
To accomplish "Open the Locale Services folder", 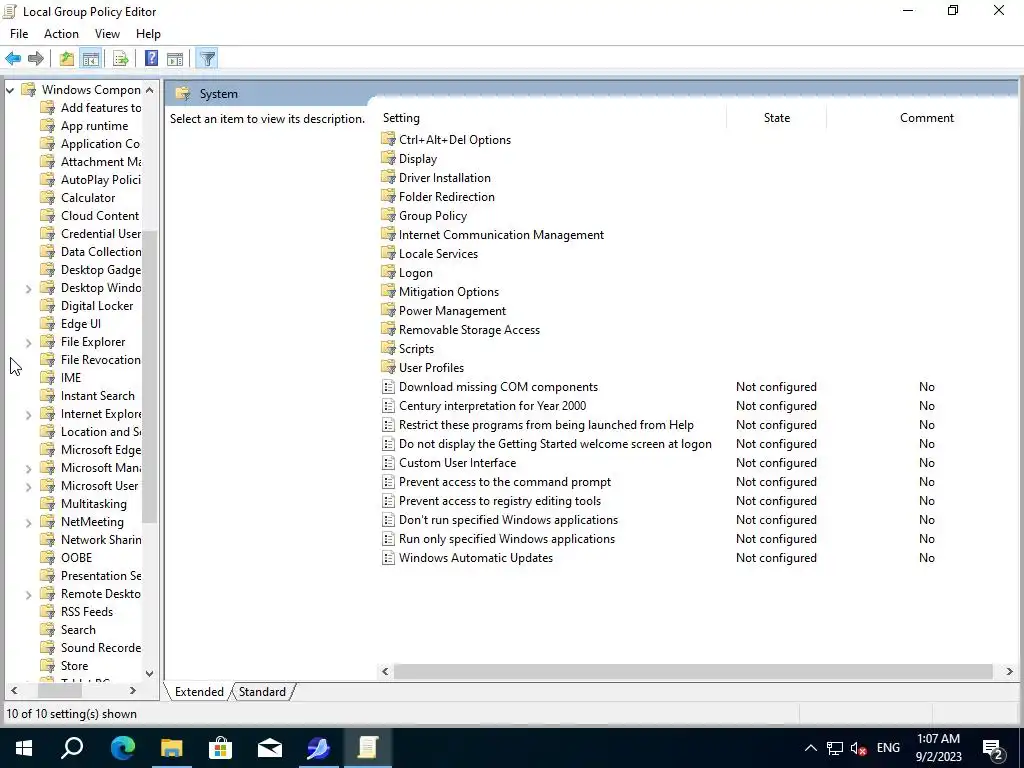I will (438, 253).
